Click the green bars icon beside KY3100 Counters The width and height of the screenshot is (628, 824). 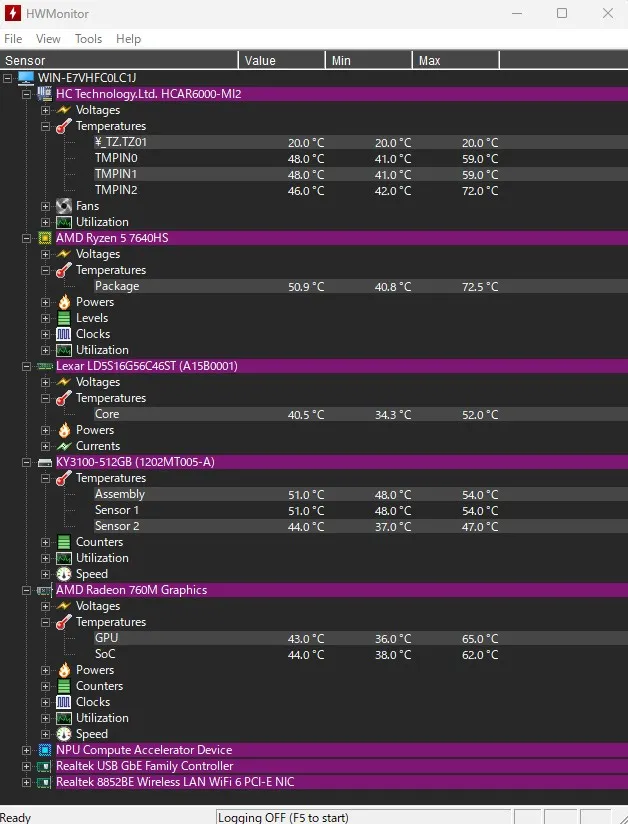[64, 542]
